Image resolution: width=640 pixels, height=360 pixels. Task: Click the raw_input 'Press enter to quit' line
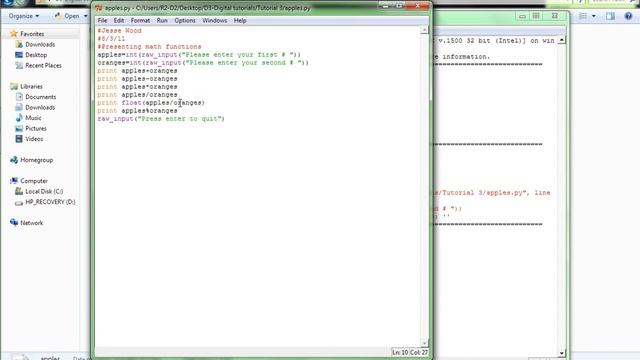[161, 119]
